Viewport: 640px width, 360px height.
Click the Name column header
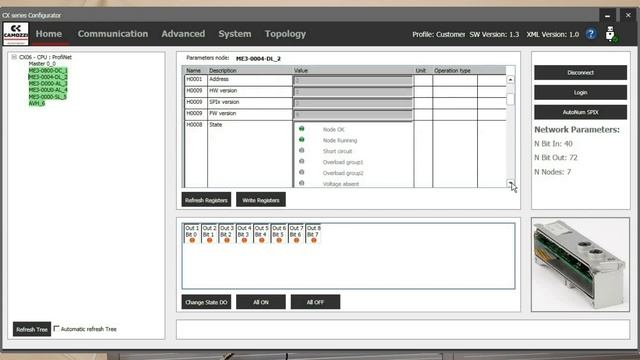point(193,71)
